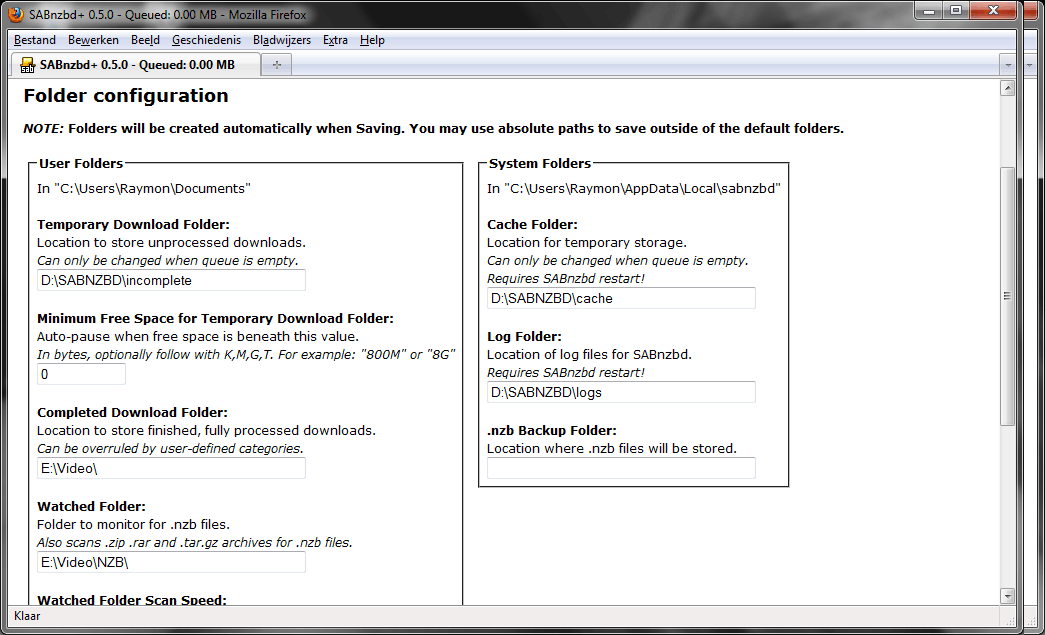This screenshot has width=1045, height=635.
Task: Click "Can be overruled by user-defined categories" note
Action: pos(170,448)
